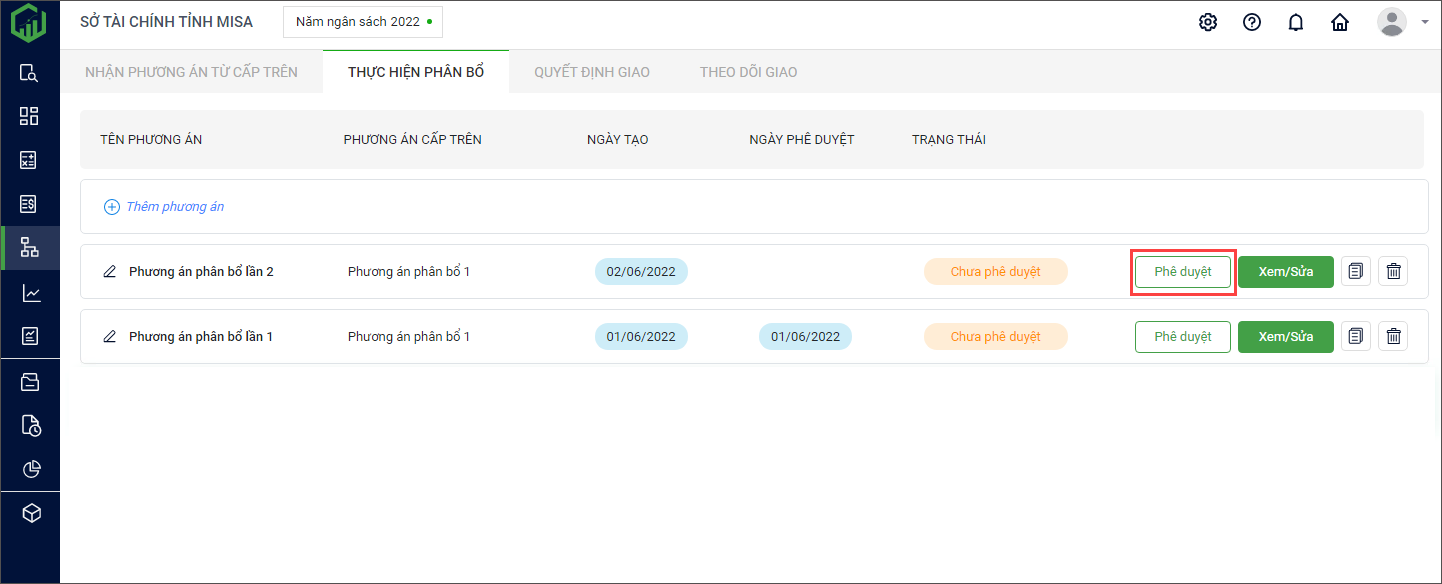The image size is (1442, 584).
Task: Switch to Nhận phương án từ cấp trên tab
Action: [191, 72]
